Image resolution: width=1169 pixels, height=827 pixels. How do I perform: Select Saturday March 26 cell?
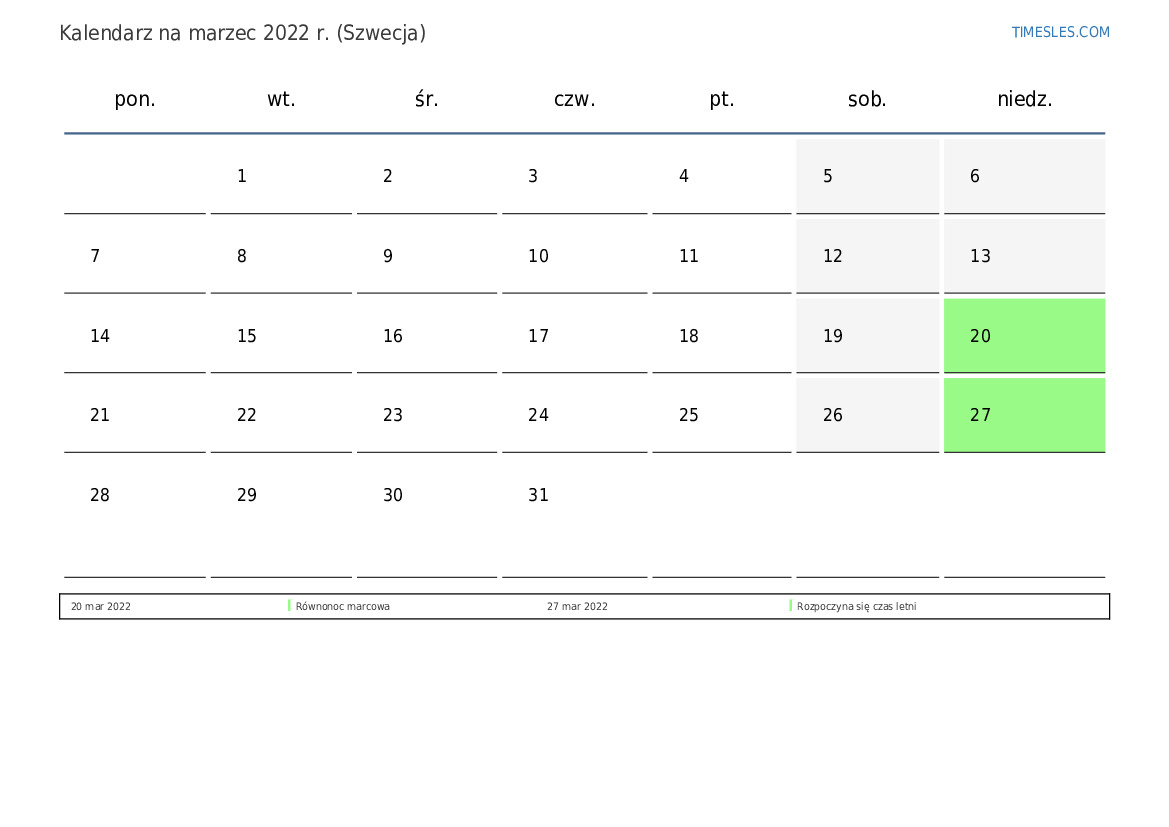(x=867, y=415)
